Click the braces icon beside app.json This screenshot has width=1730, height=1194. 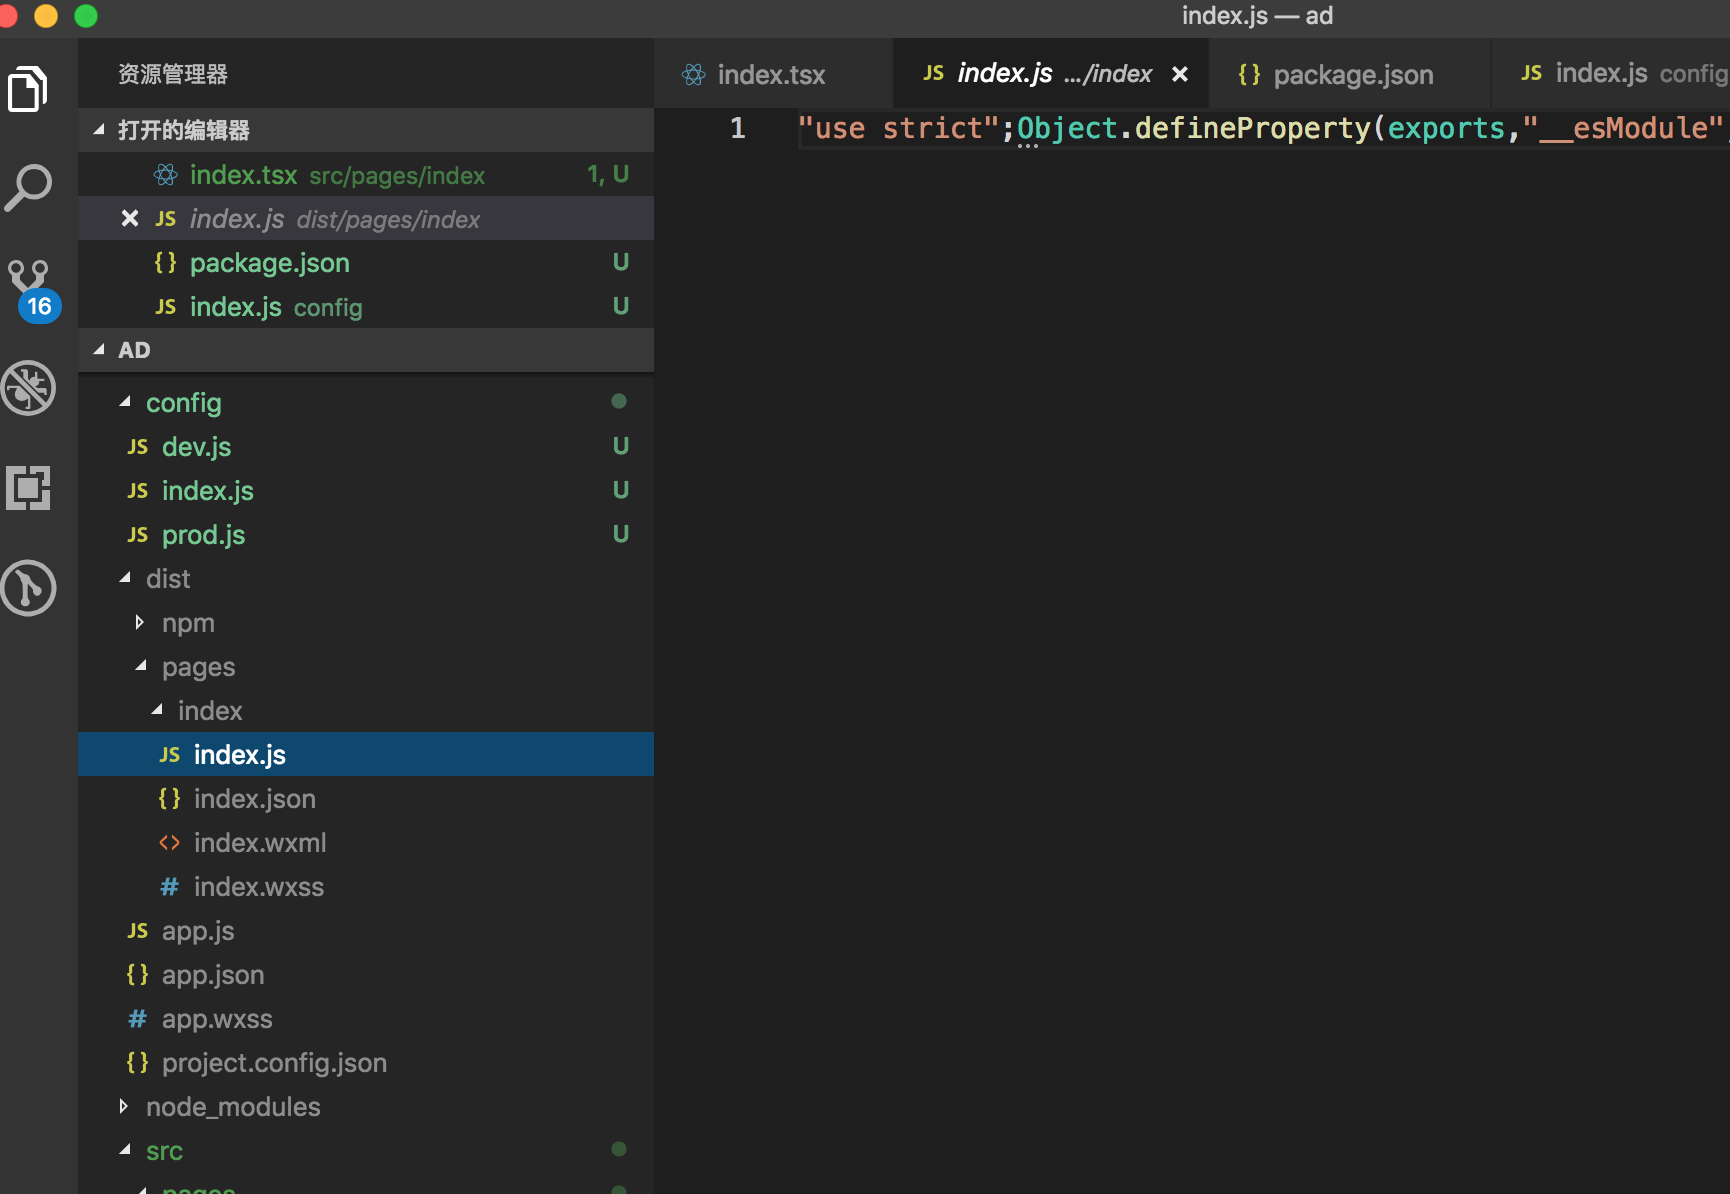pos(137,975)
